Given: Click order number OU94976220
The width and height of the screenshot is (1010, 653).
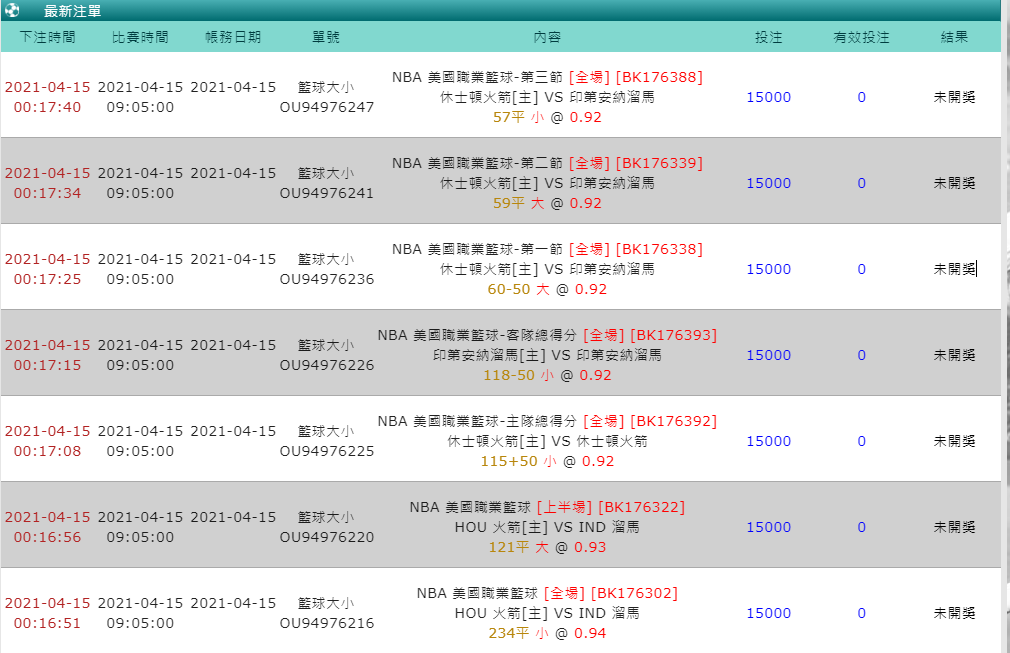Looking at the screenshot, I should pos(327,537).
